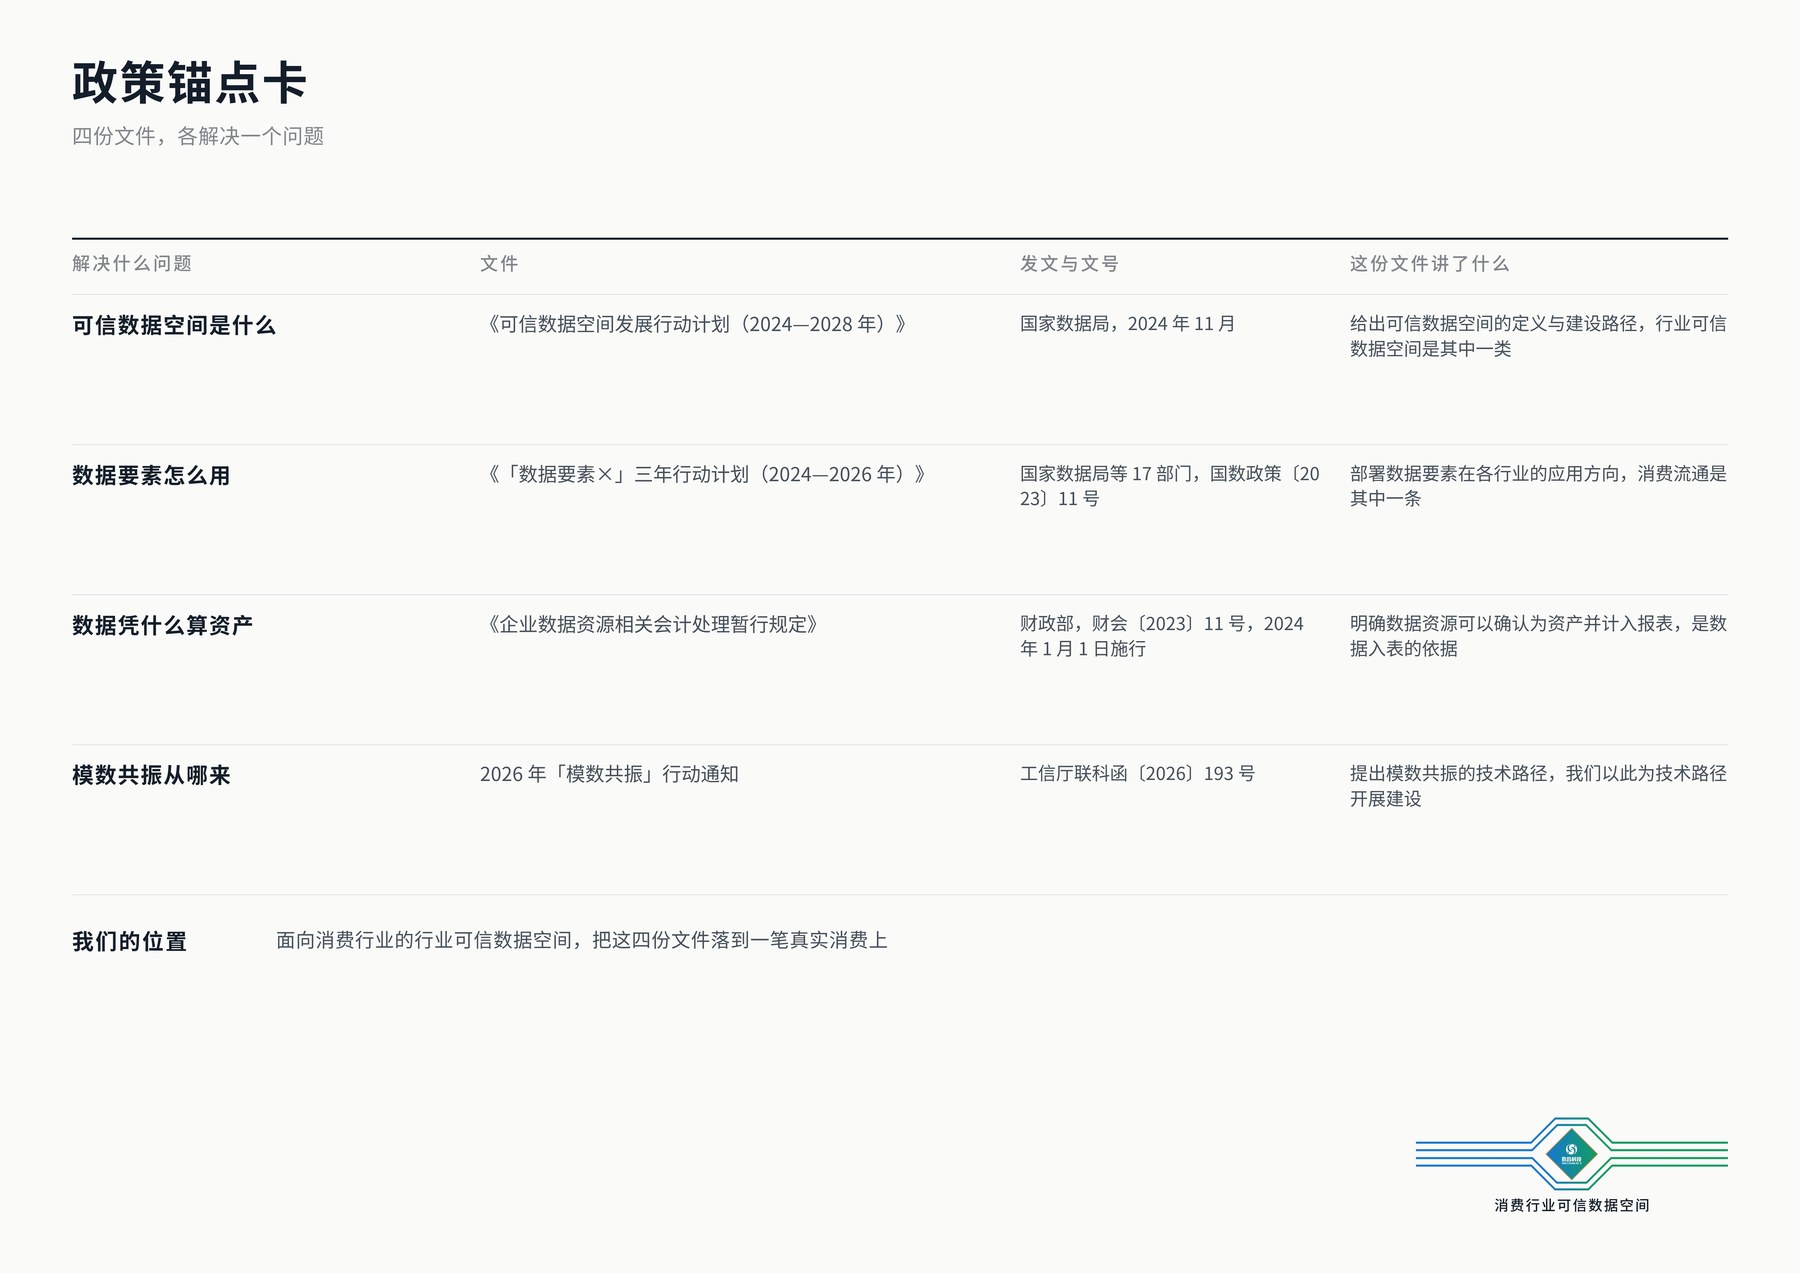Select the row heading 数据凭什么算资产
This screenshot has width=1800, height=1273.
162,625
